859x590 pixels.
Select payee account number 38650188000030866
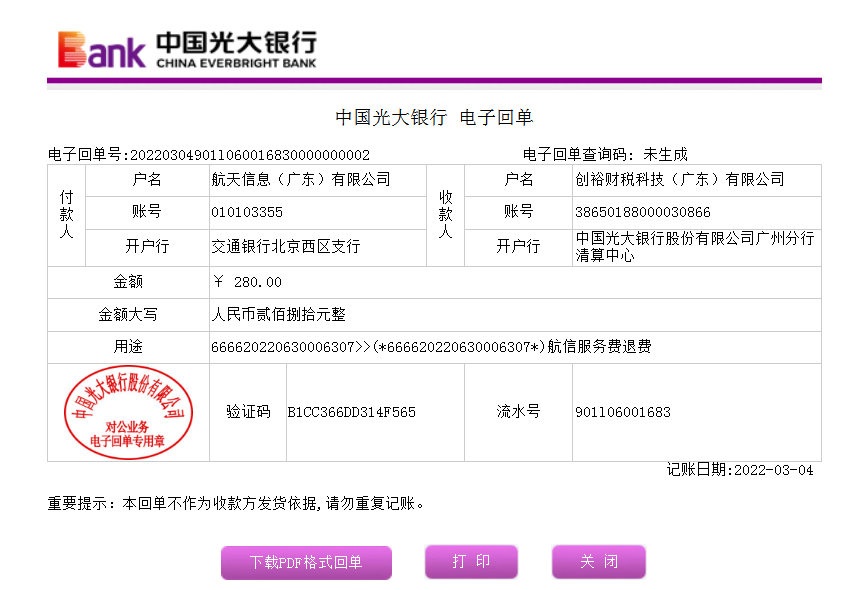point(643,212)
